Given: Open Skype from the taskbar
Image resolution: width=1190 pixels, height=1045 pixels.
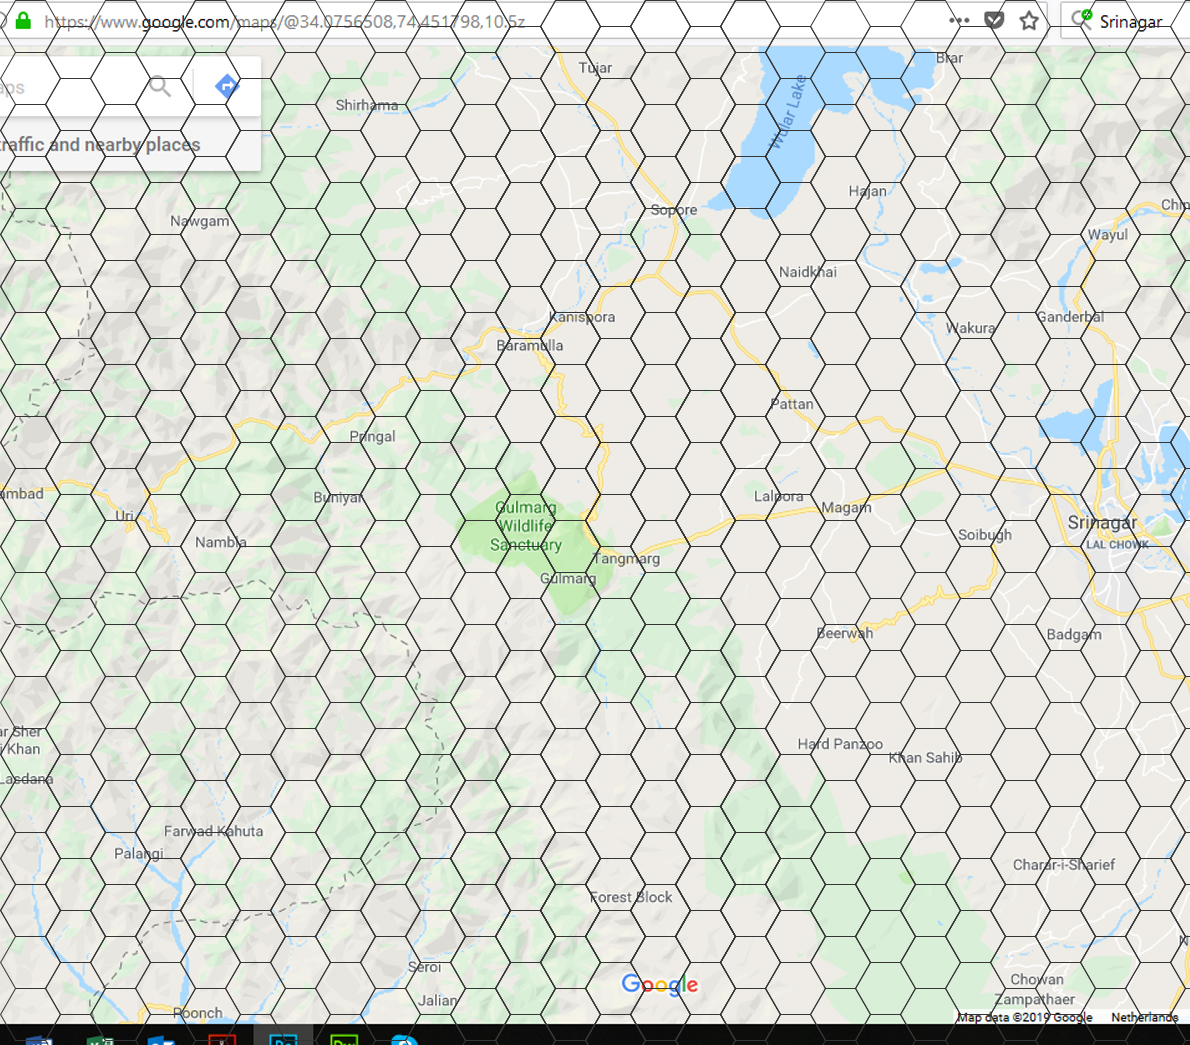Looking at the screenshot, I should (405, 1039).
